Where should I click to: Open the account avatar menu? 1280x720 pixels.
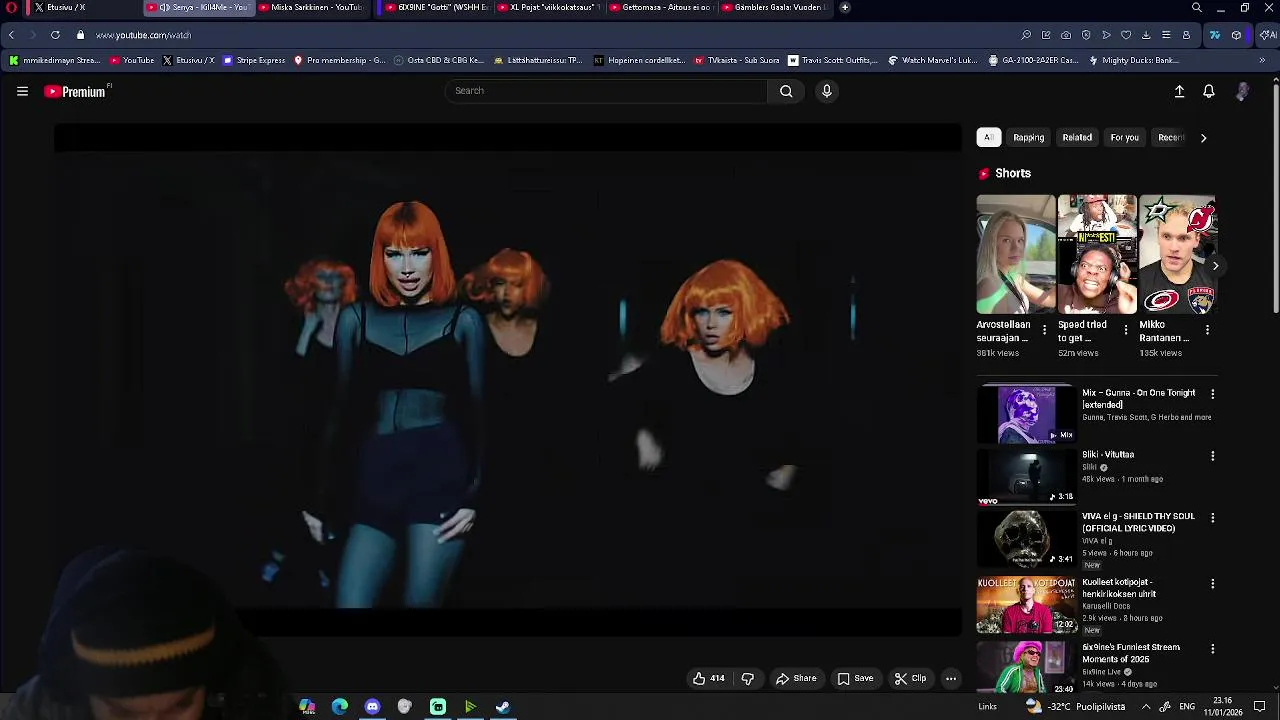coord(1242,91)
